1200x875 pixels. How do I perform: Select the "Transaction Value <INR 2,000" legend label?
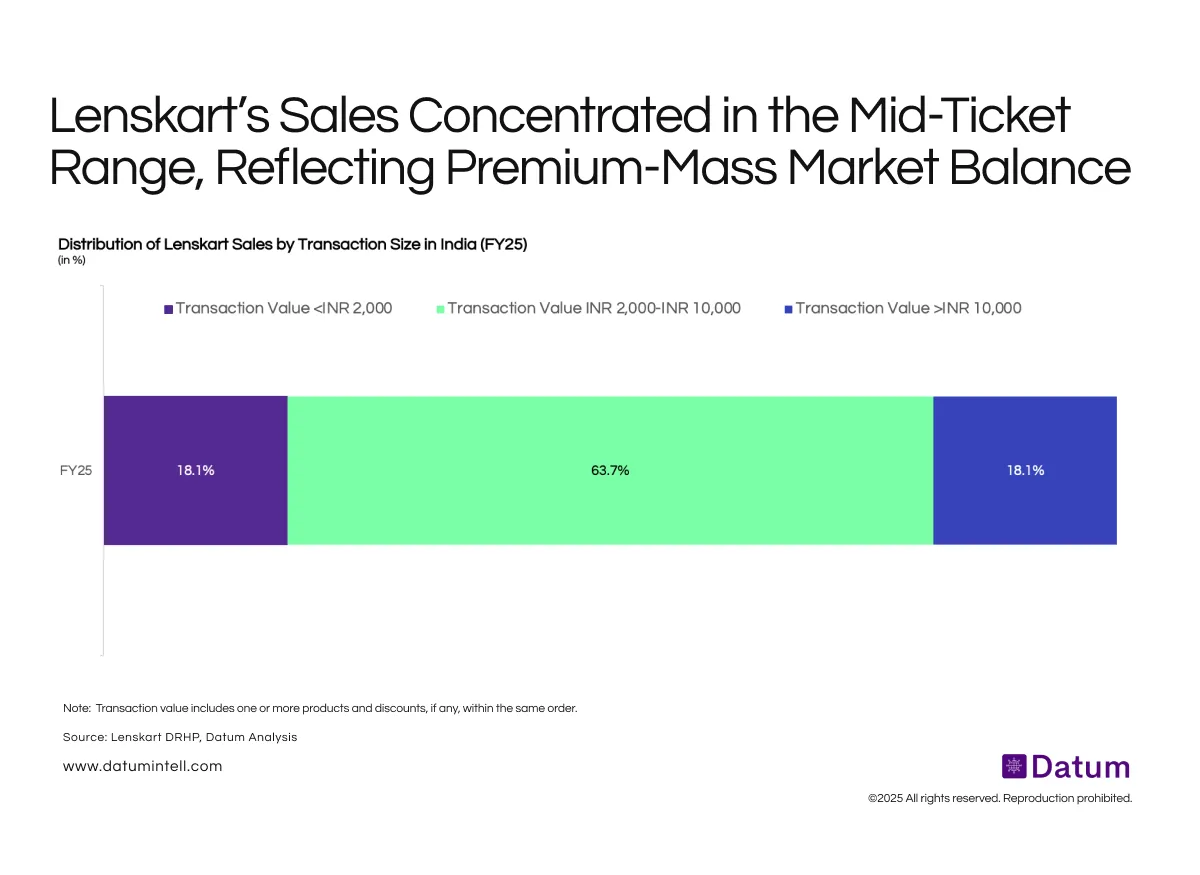pos(284,308)
